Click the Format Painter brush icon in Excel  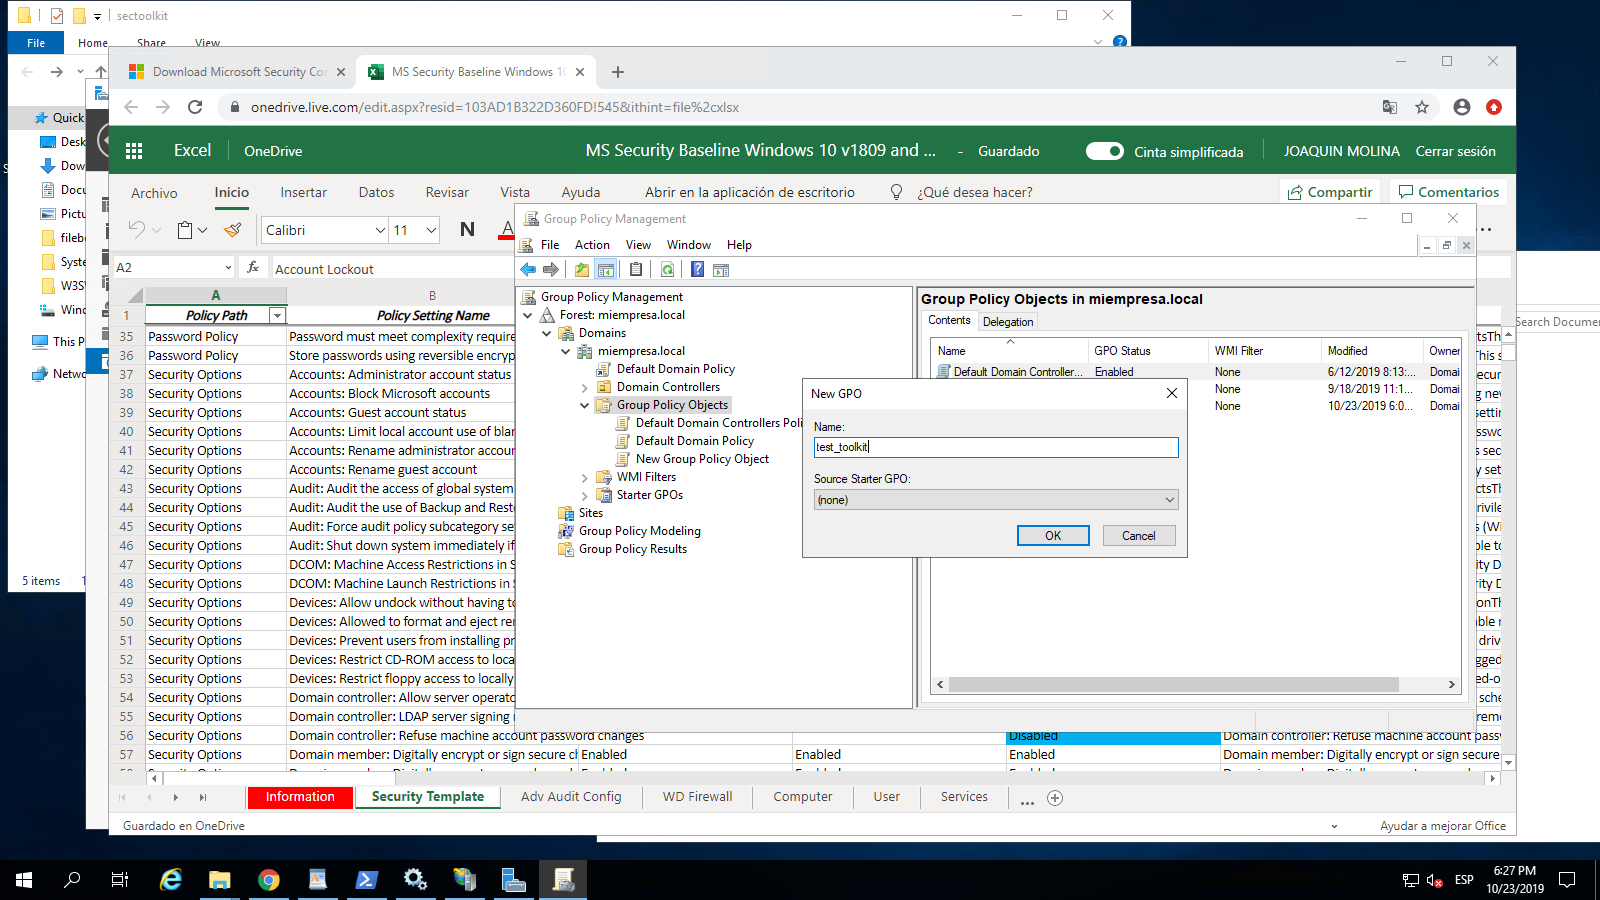click(233, 230)
